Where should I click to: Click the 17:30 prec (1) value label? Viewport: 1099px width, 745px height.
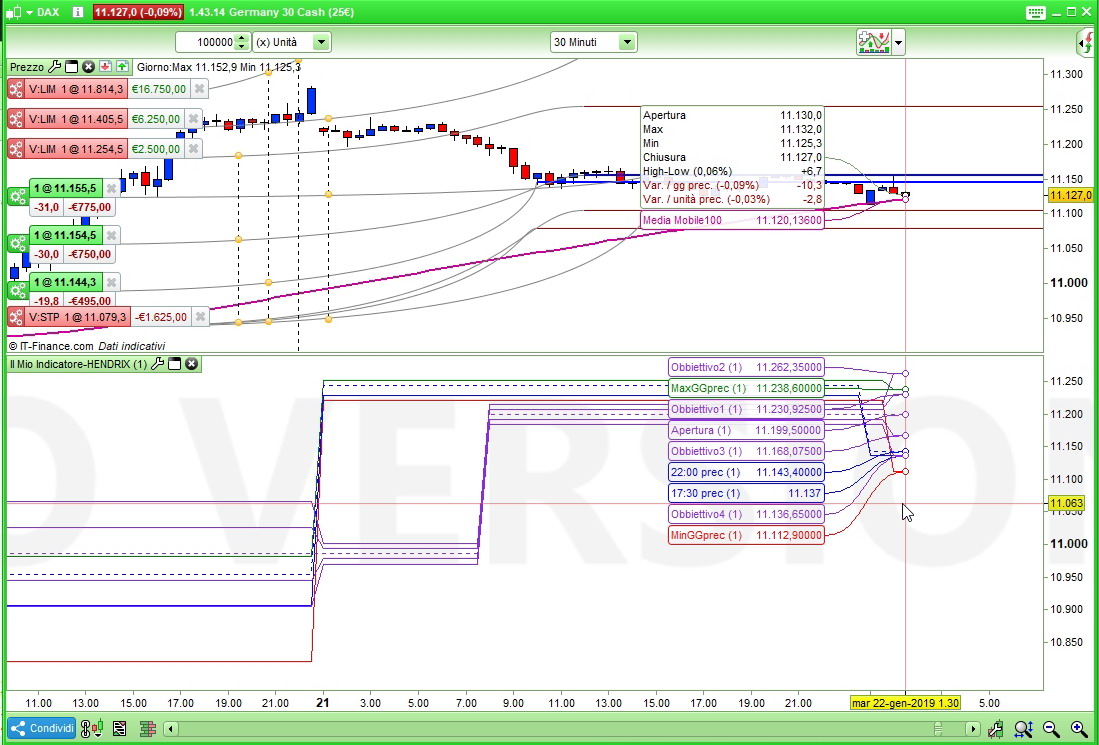click(746, 493)
